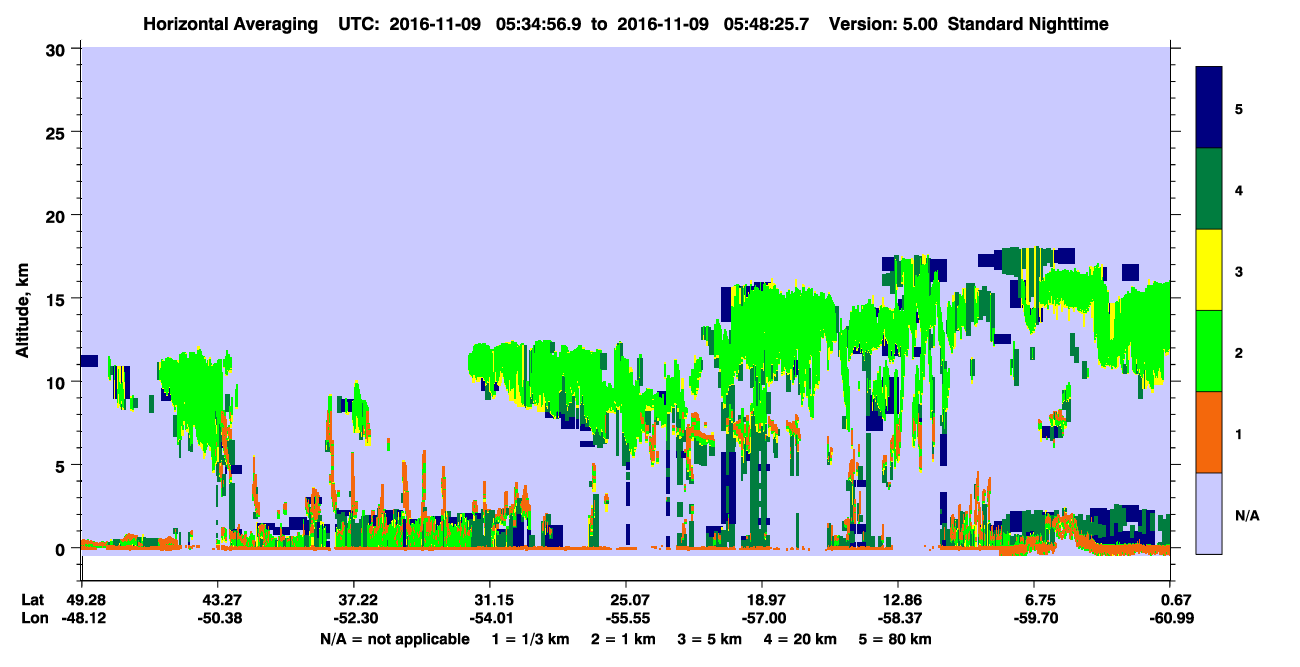This screenshot has width=1300, height=667.
Task: Click the yellow colorbar segment labeled 3
Action: point(1209,270)
